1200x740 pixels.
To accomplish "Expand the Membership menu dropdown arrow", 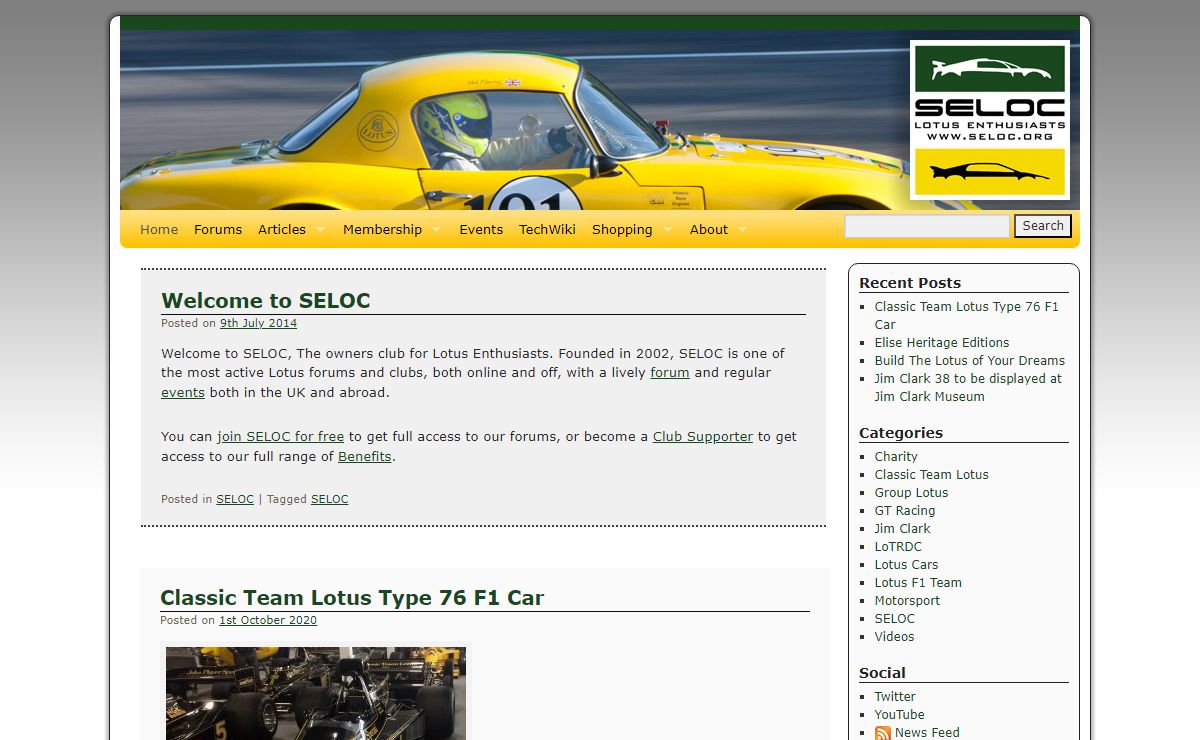I will tap(436, 230).
